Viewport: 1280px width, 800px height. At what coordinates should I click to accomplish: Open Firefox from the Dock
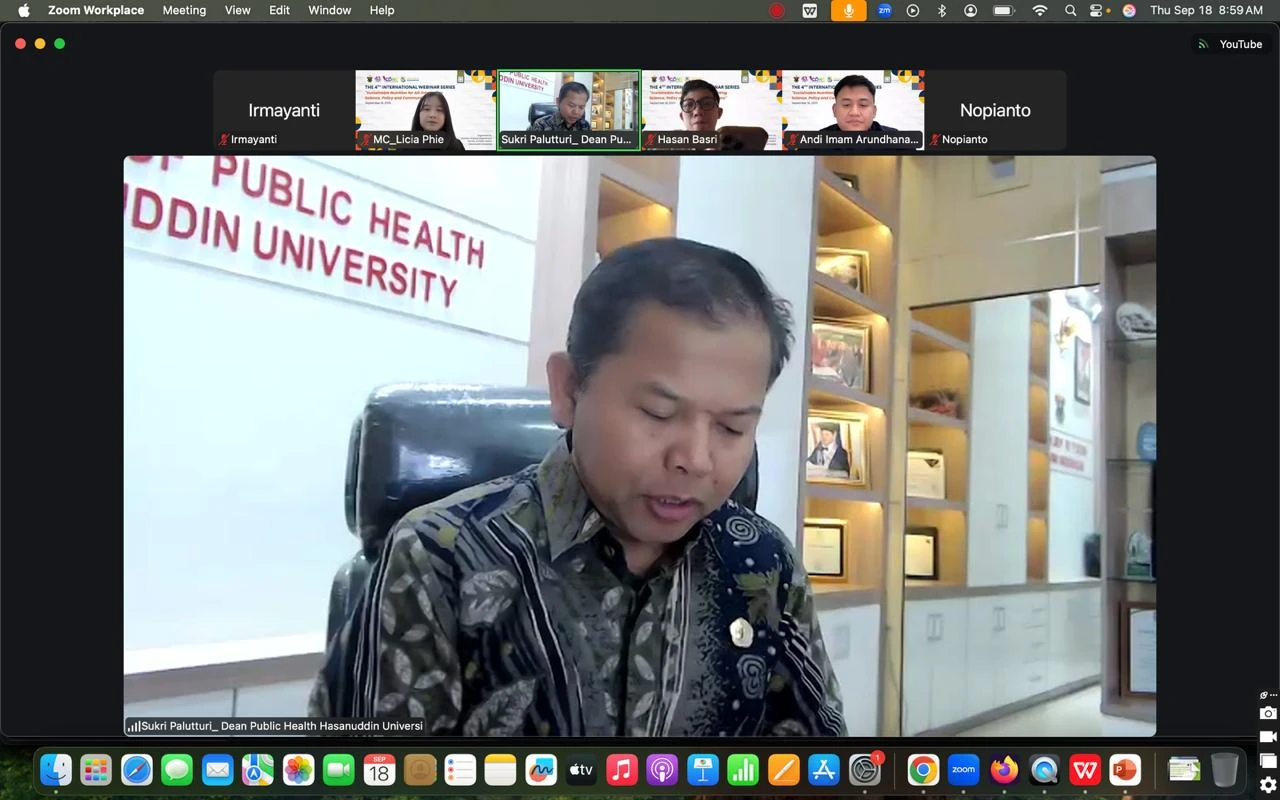[1004, 770]
